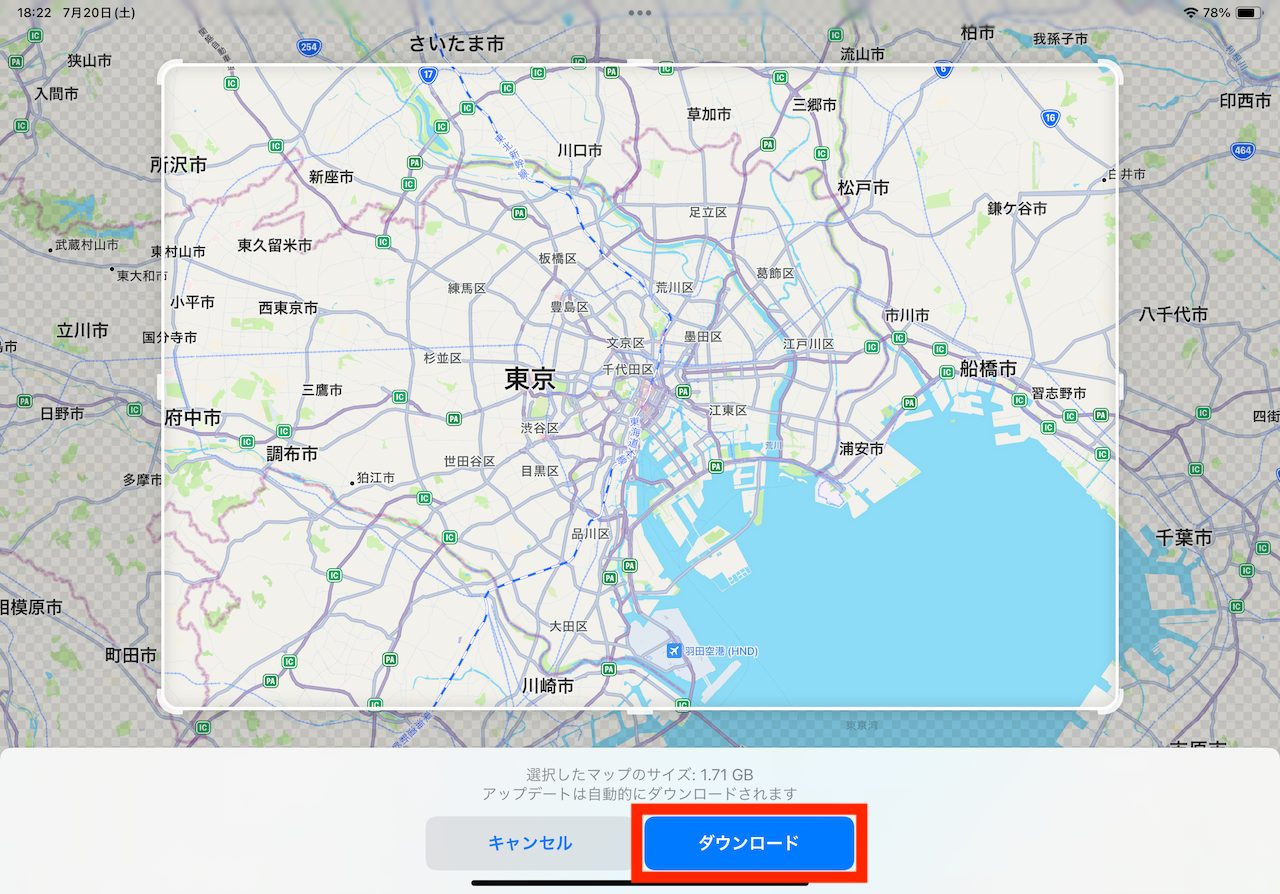Tap the 草加市 label

tap(709, 115)
